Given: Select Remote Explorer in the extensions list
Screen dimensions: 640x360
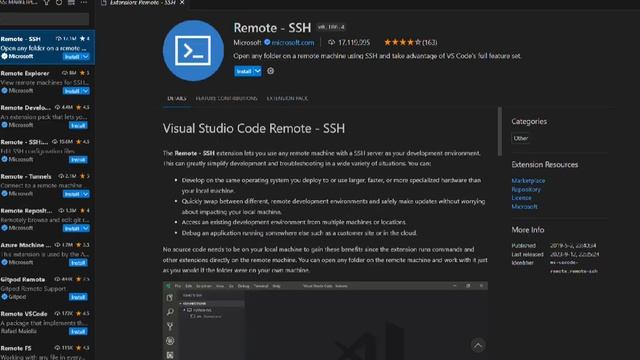Looking at the screenshot, I should click(x=47, y=82).
